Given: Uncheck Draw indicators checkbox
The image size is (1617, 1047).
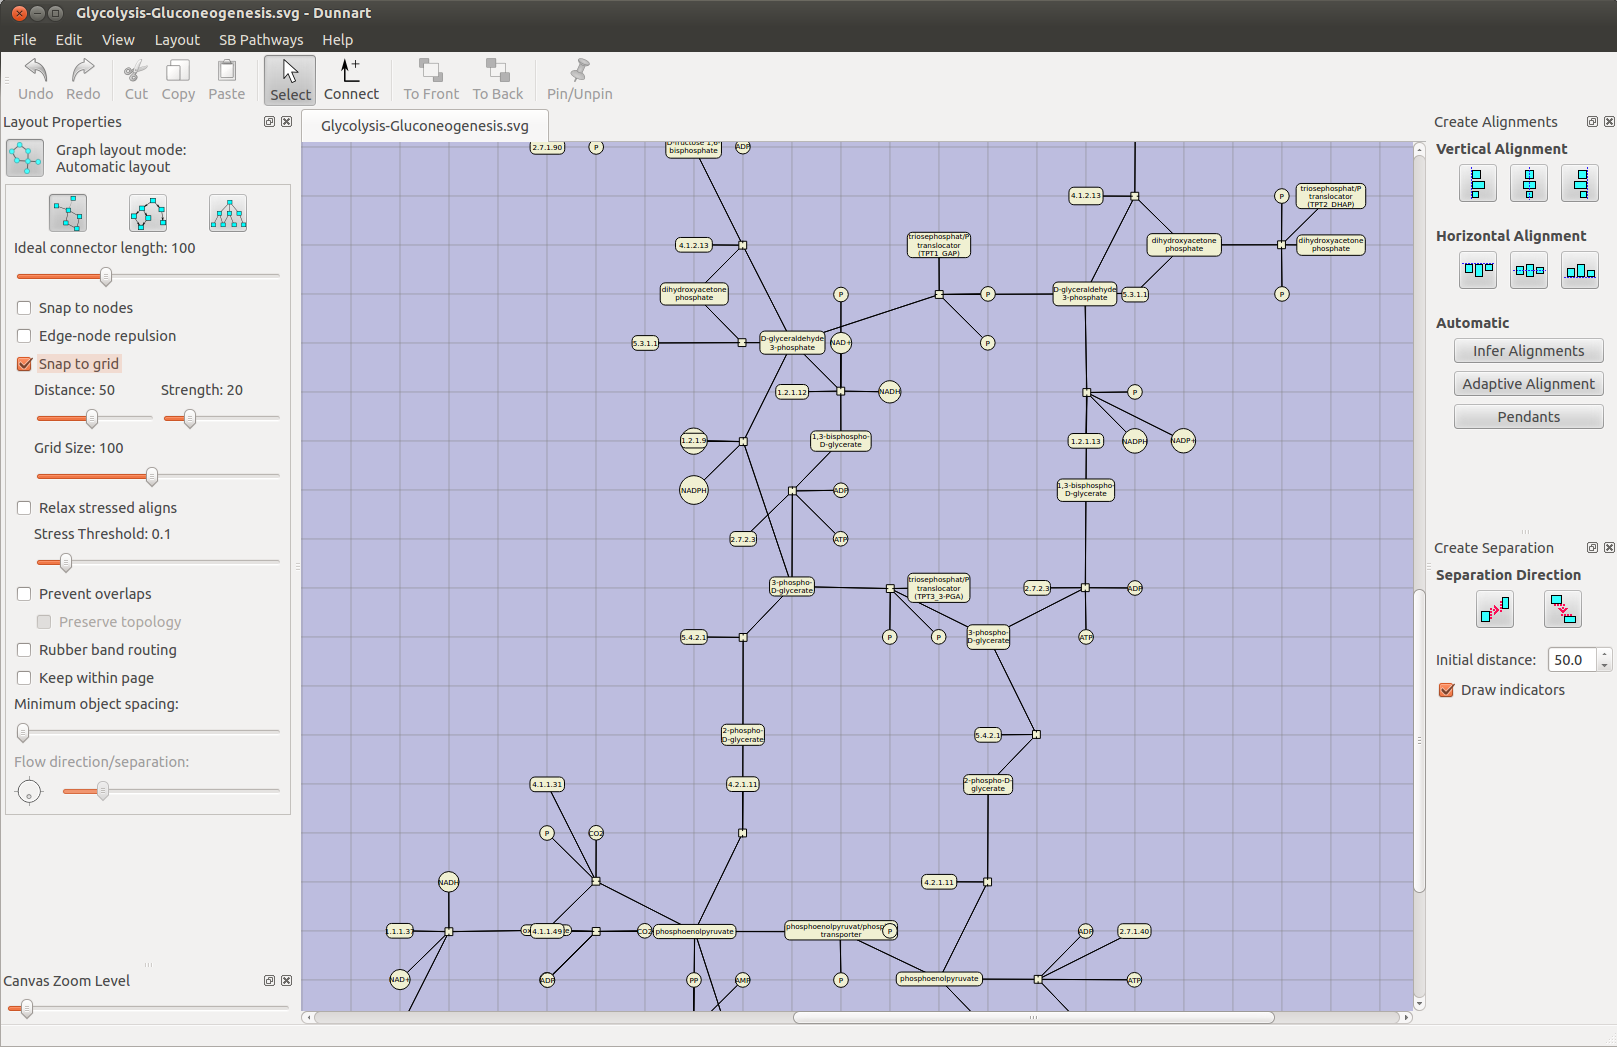Looking at the screenshot, I should (1446, 690).
